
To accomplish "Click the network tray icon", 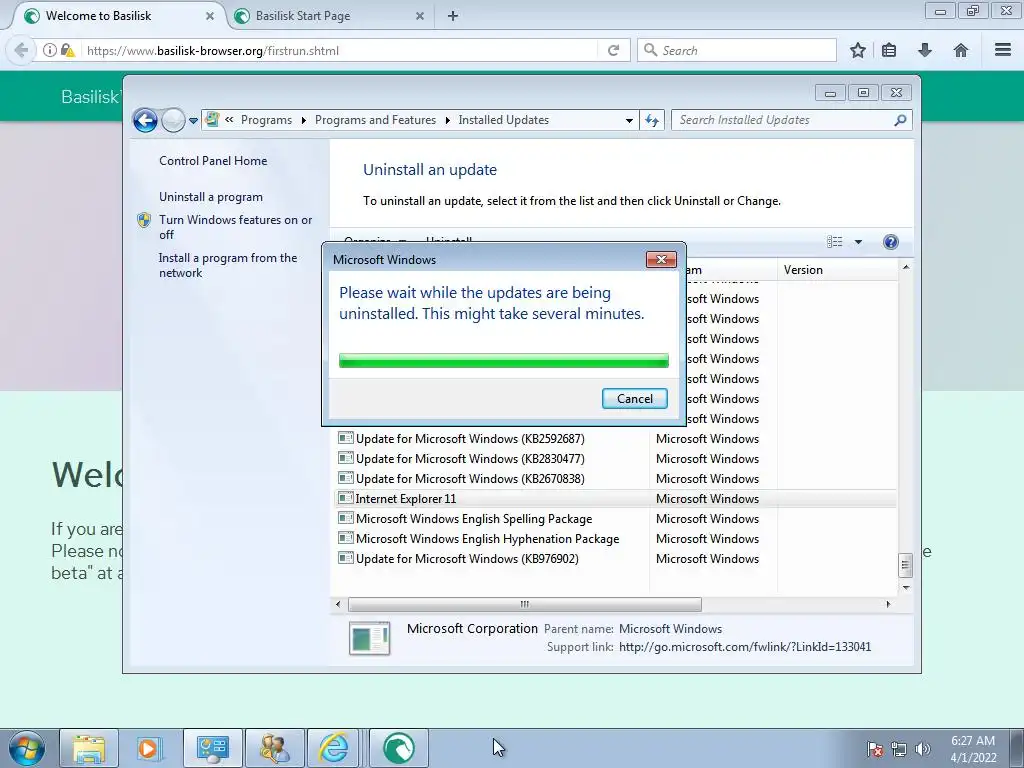I will (899, 748).
